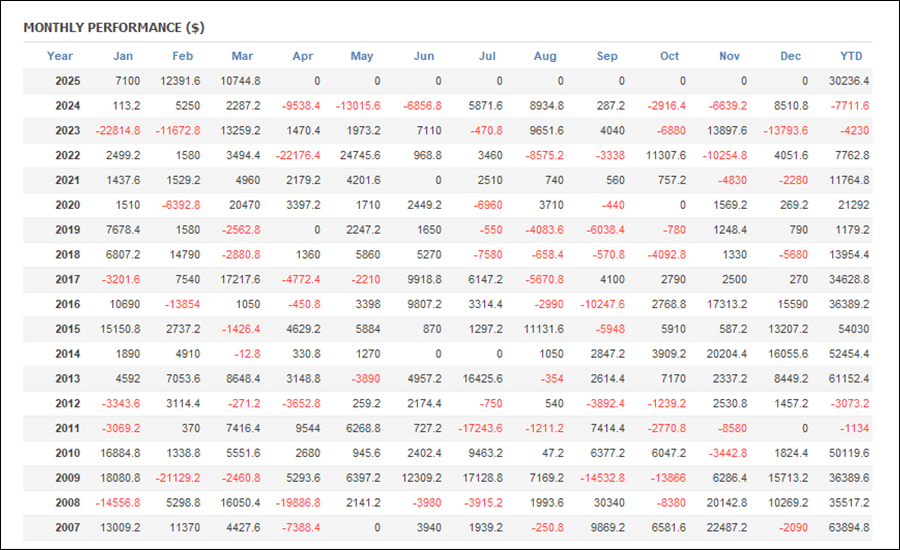Click the 2009 February value -21129.2

pos(178,478)
